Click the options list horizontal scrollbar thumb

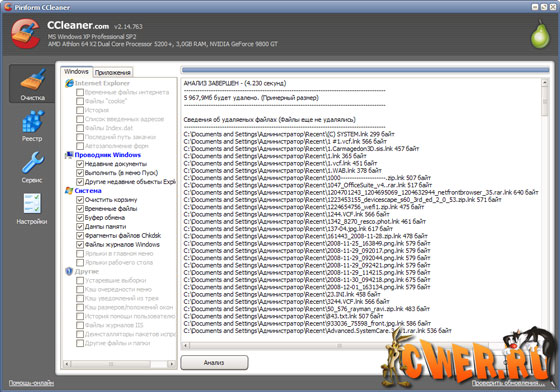point(111,364)
